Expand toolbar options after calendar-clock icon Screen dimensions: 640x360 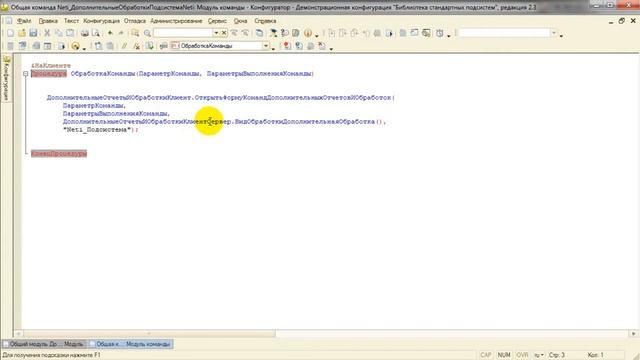click(449, 36)
